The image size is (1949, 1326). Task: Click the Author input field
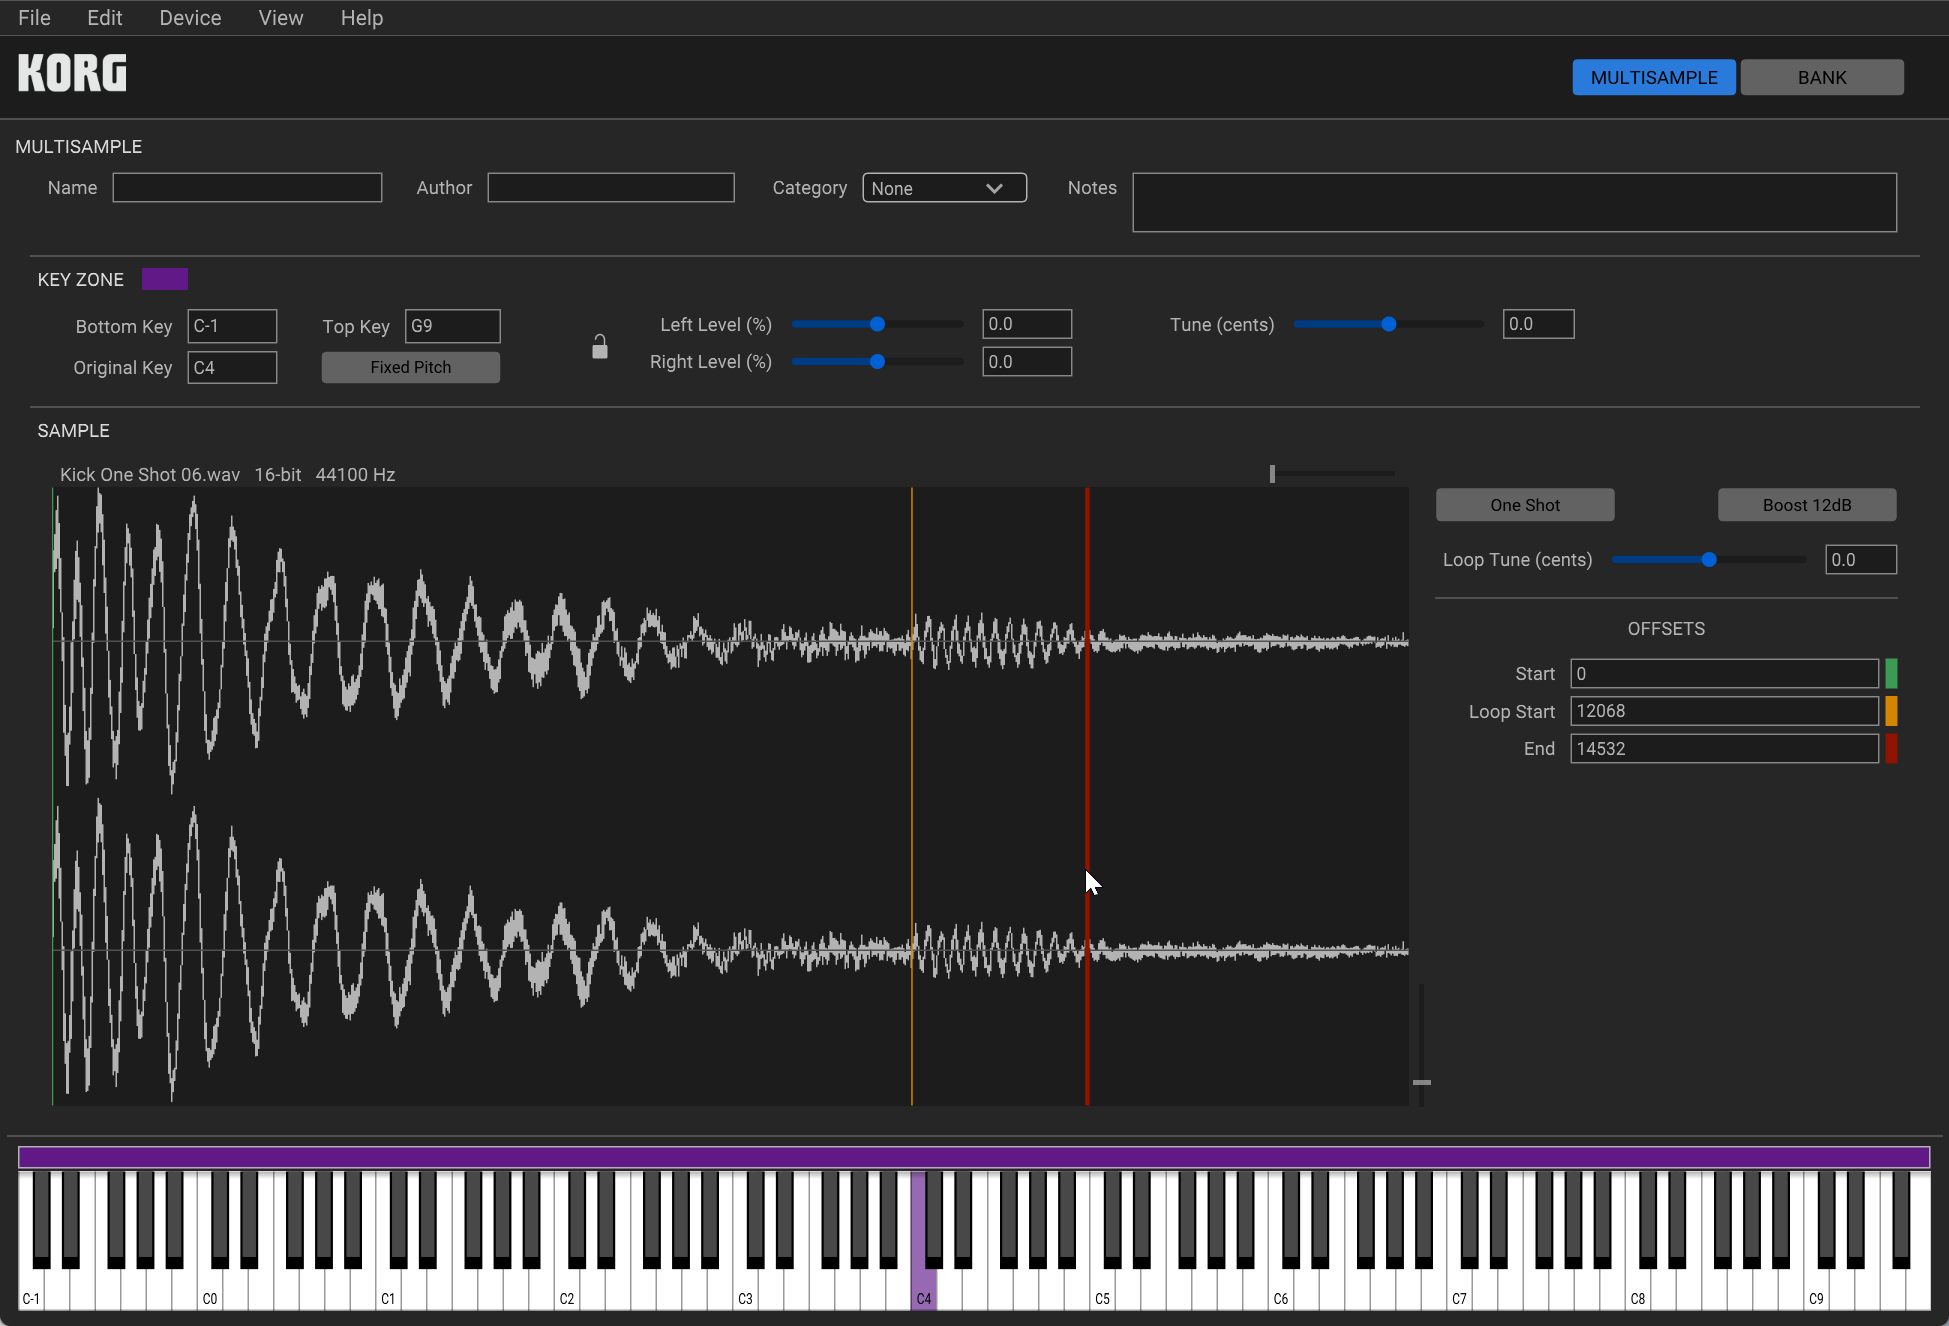(611, 188)
